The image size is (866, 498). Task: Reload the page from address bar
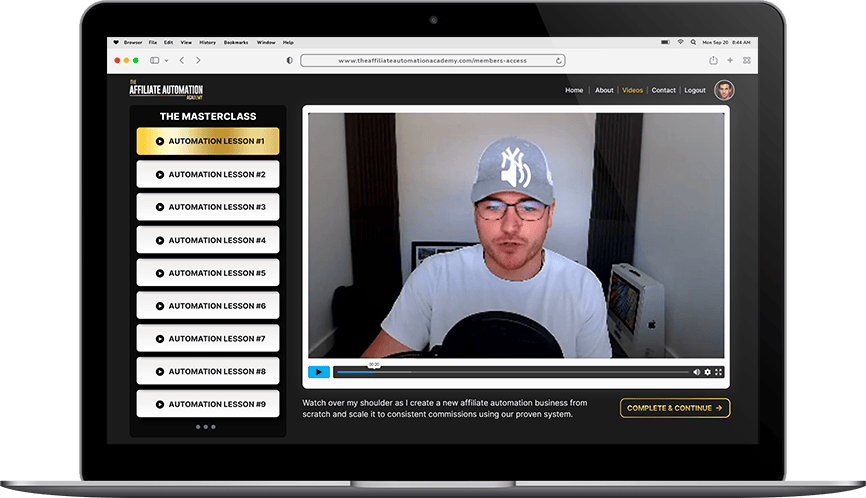[x=559, y=60]
